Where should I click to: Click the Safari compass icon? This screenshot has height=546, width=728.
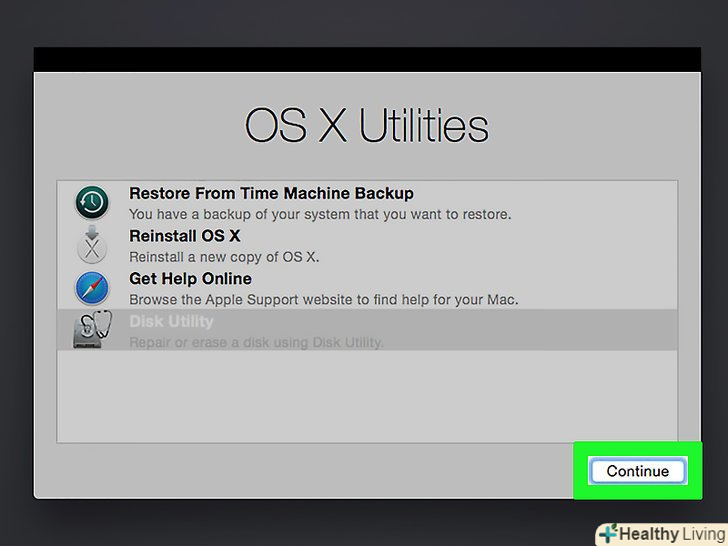[x=92, y=288]
